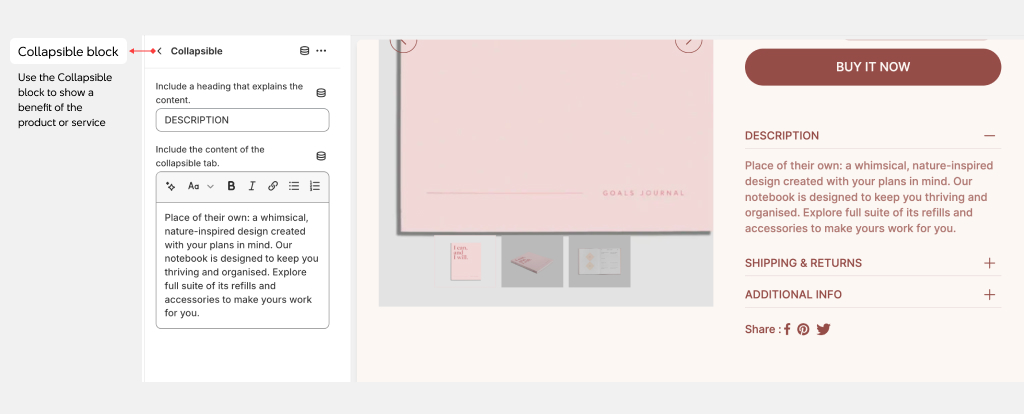Click the BUY IT NOW button

[x=872, y=67]
